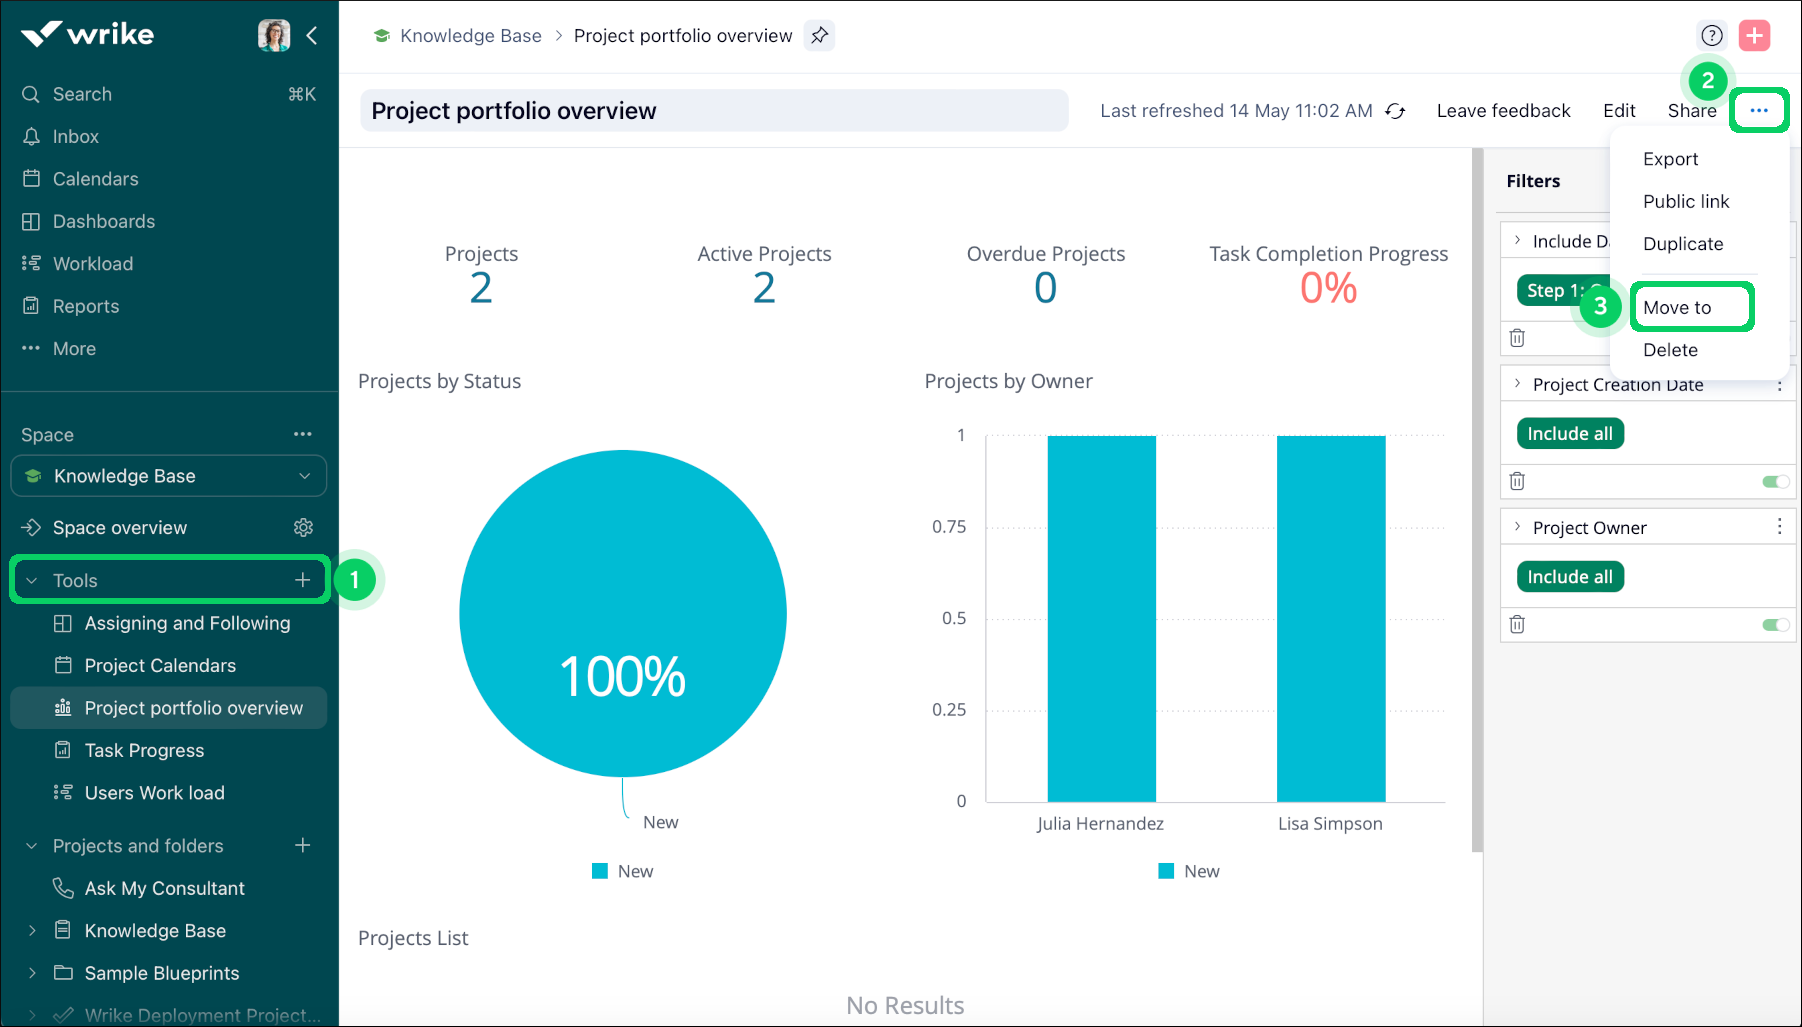Click the report title input field

(x=713, y=111)
